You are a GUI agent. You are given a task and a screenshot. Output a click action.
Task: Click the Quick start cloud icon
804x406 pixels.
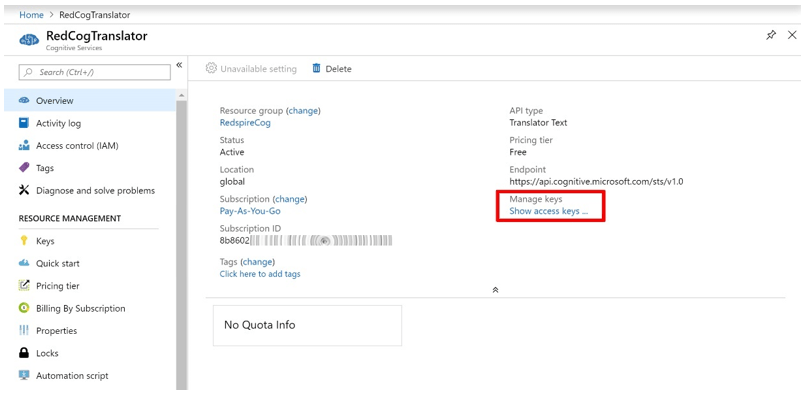coord(24,263)
